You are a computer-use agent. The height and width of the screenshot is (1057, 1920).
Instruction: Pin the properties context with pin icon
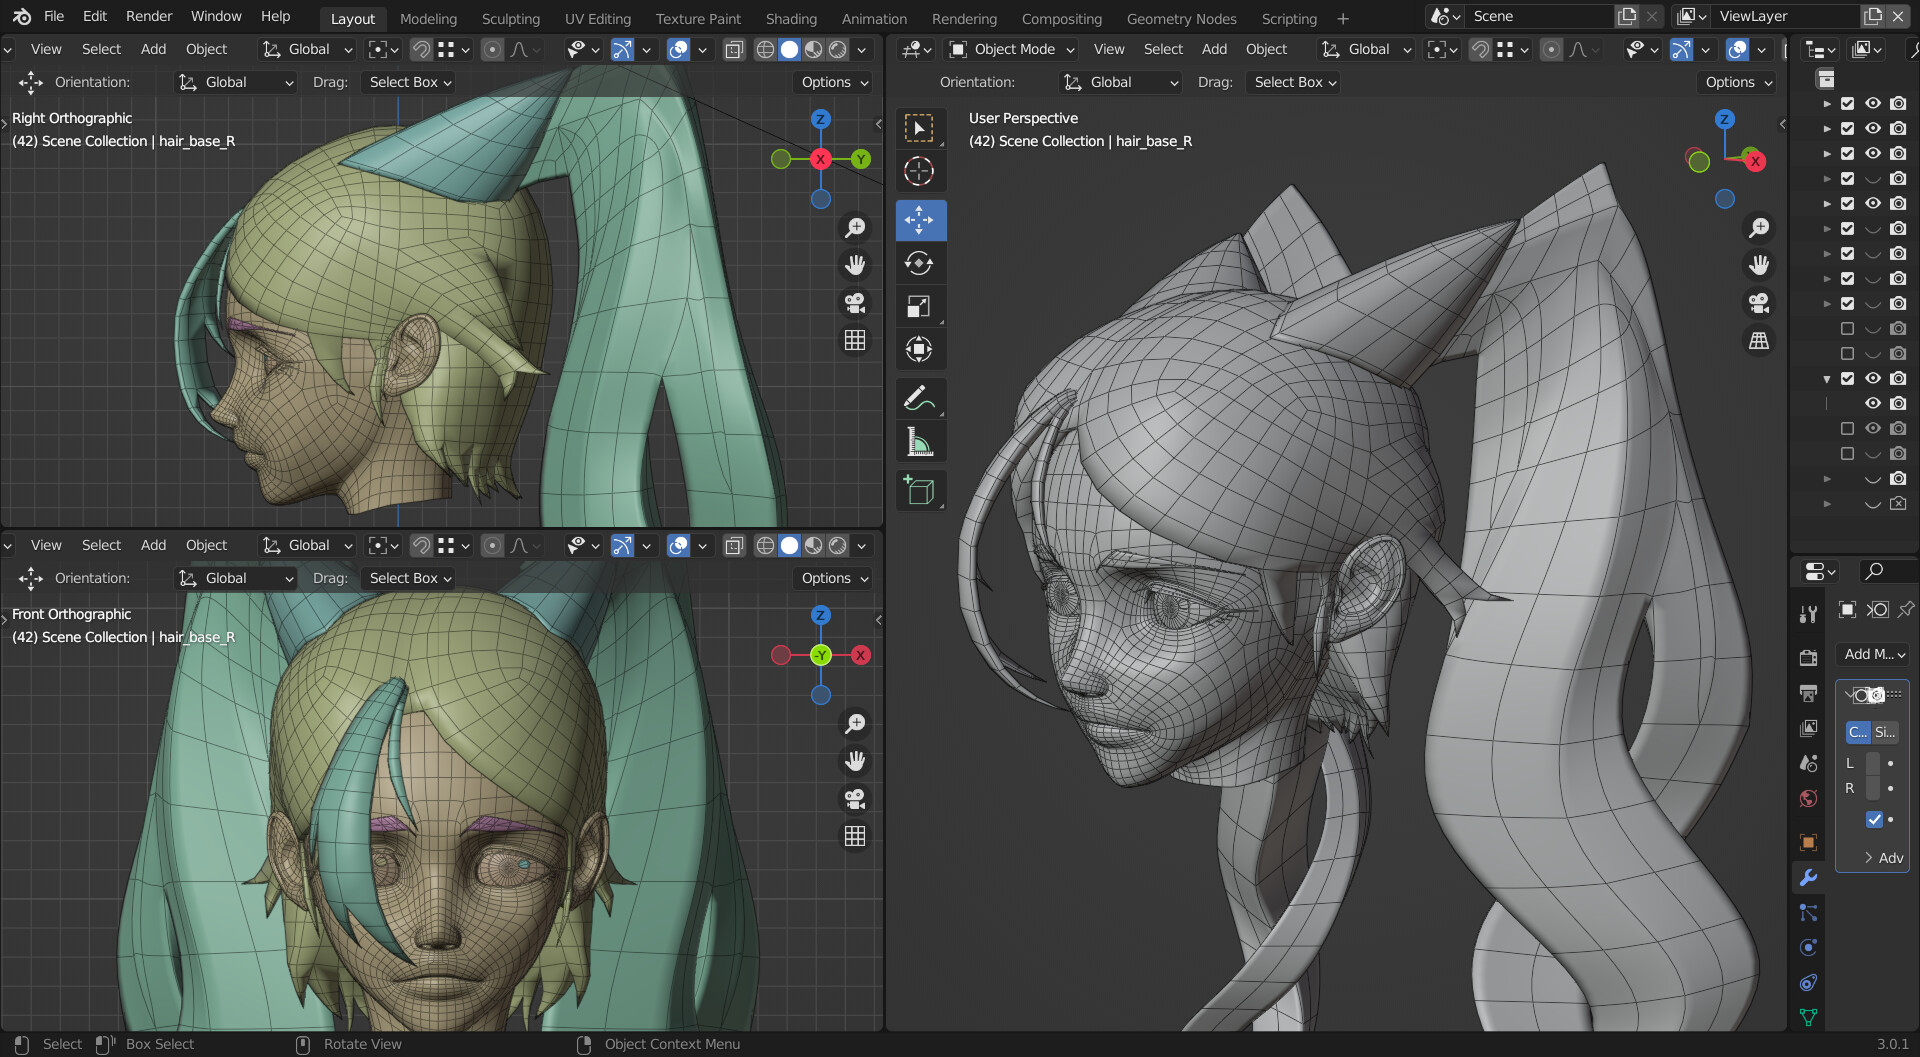[1907, 609]
